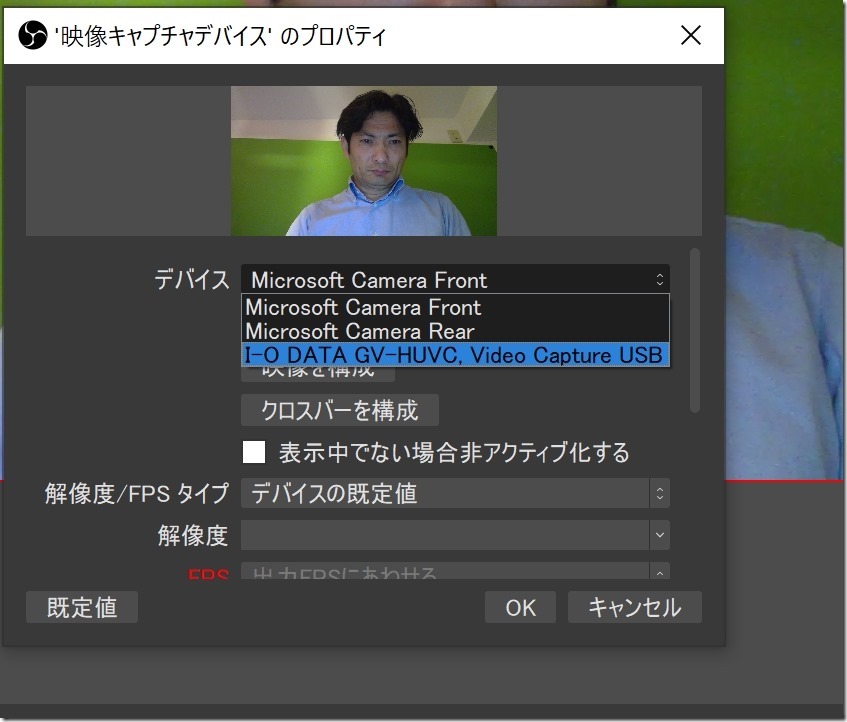Click the 既定値 defaults button
The width and height of the screenshot is (847, 722).
coord(82,607)
